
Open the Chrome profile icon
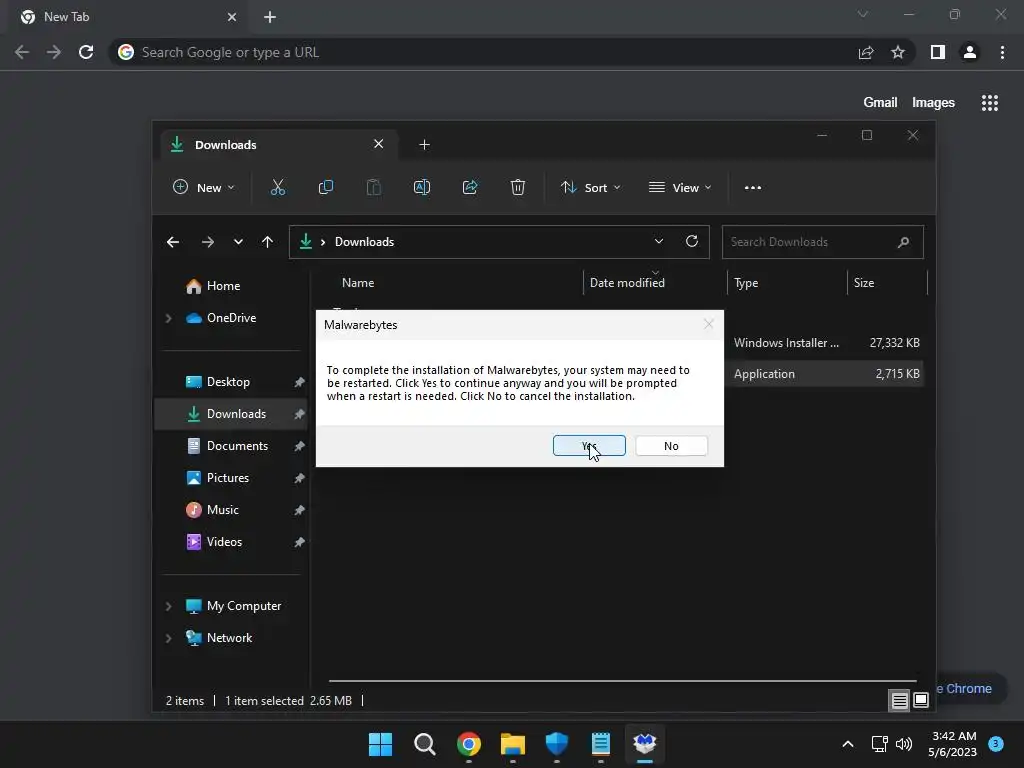click(970, 52)
